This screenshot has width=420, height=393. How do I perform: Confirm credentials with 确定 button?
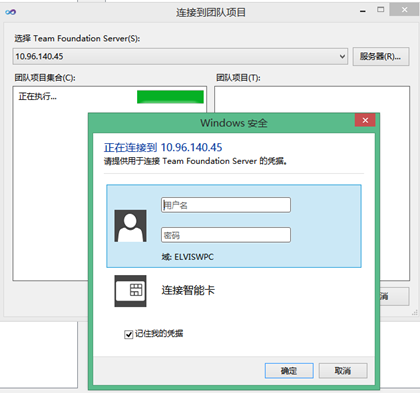click(x=289, y=371)
